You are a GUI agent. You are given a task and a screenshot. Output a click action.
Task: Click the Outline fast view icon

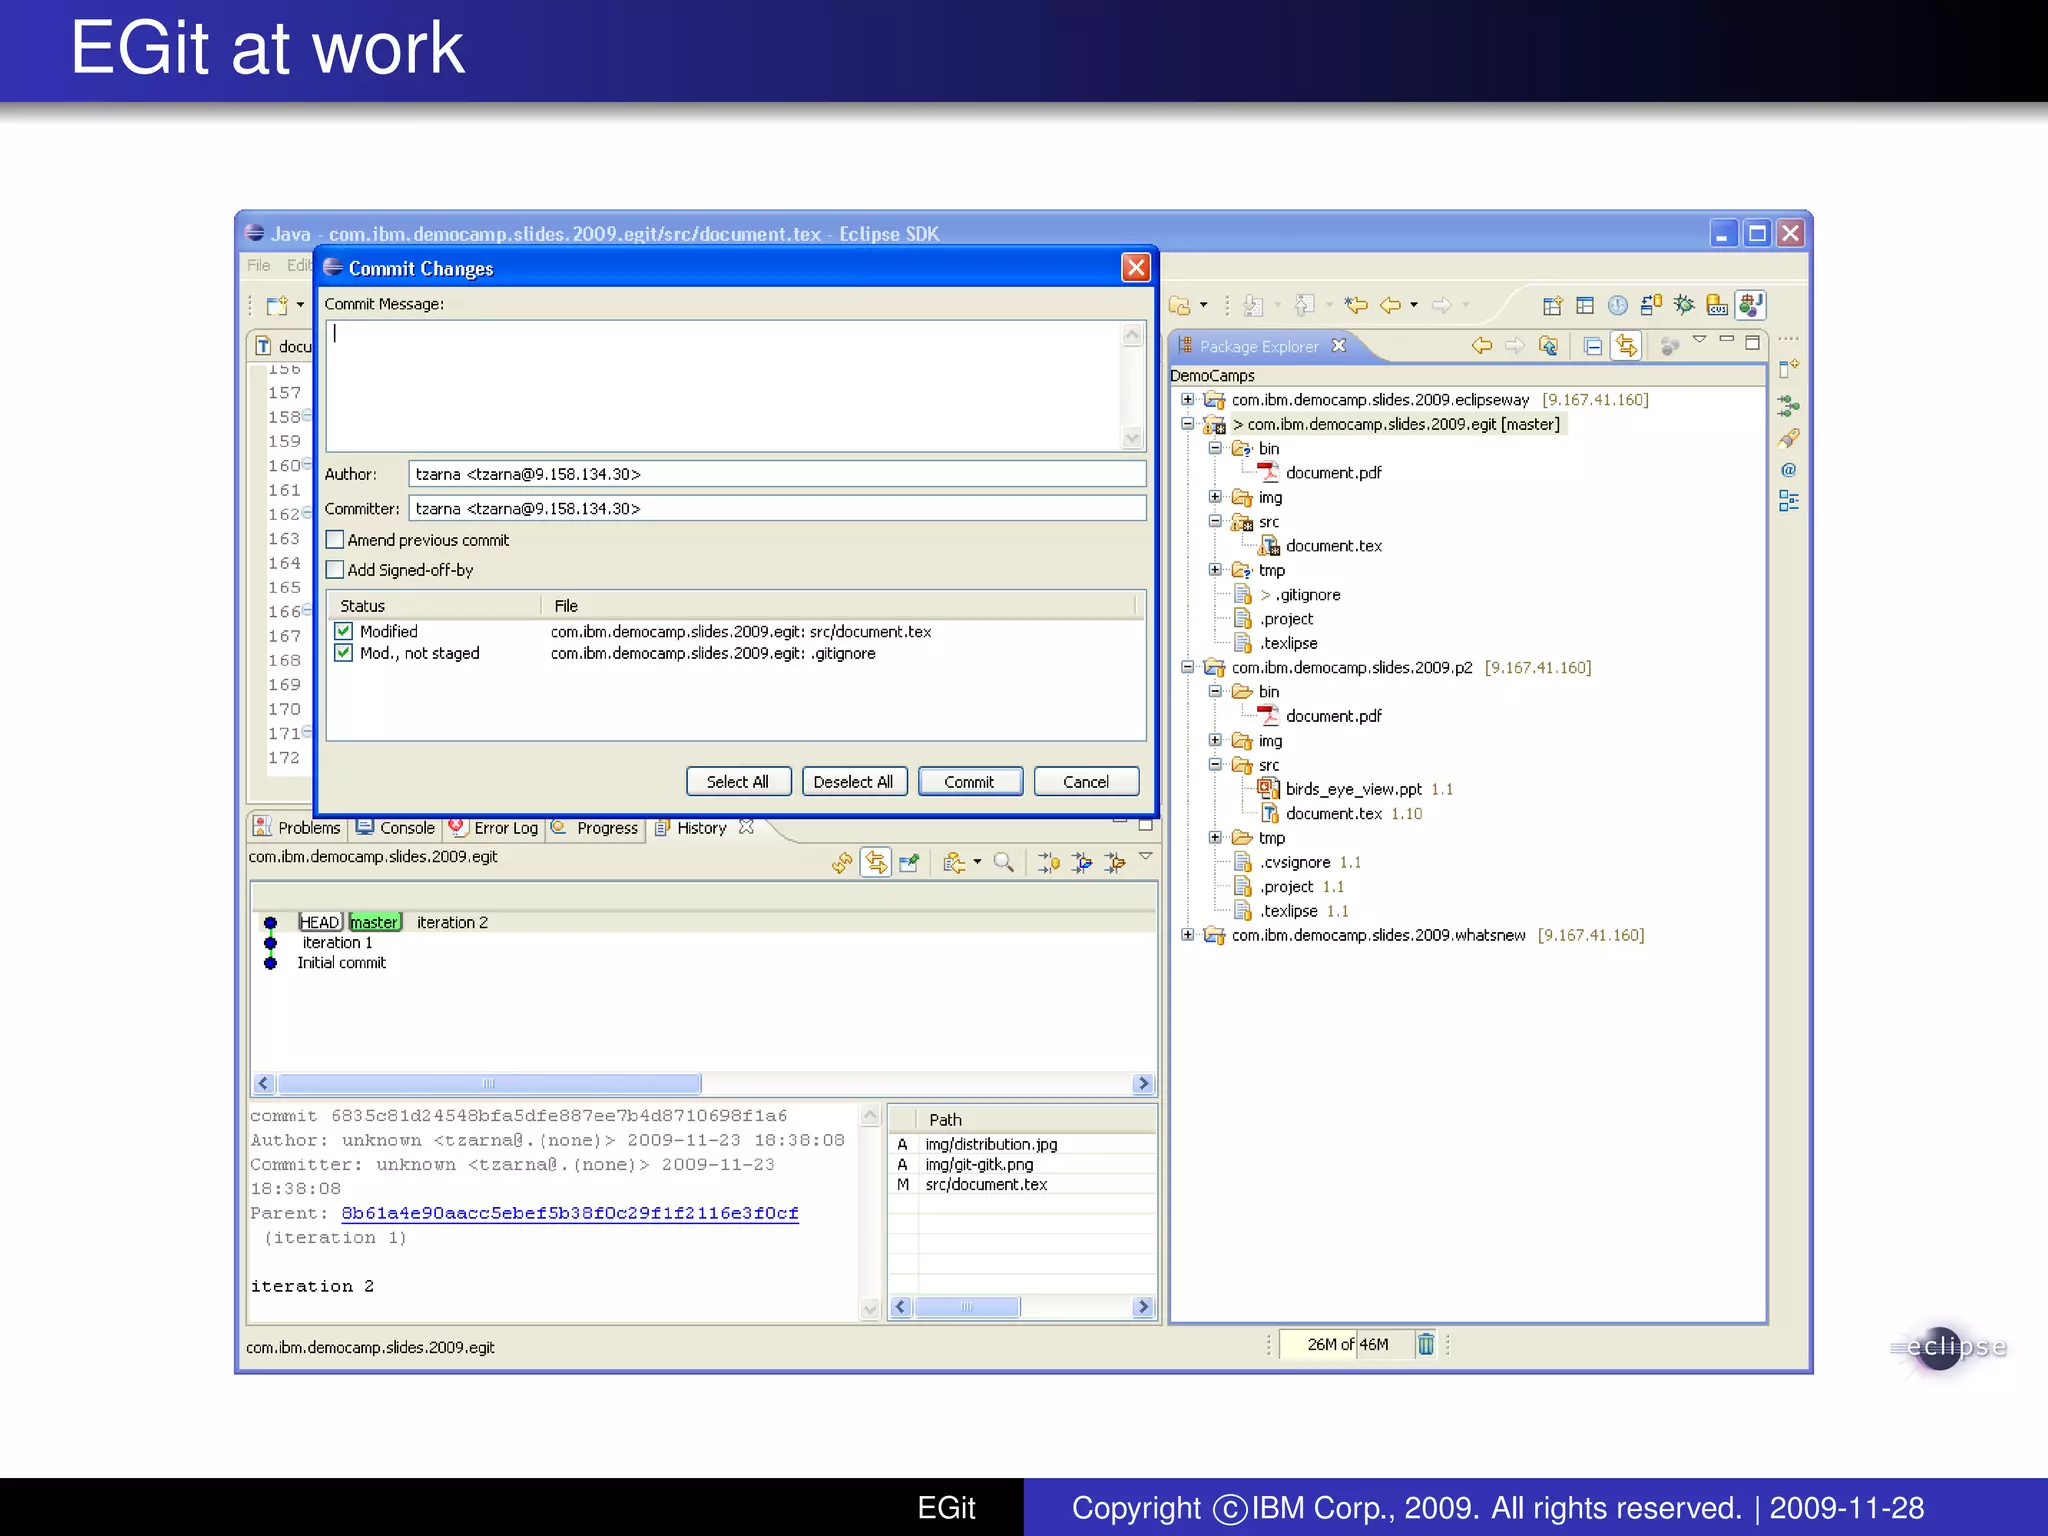(1789, 501)
